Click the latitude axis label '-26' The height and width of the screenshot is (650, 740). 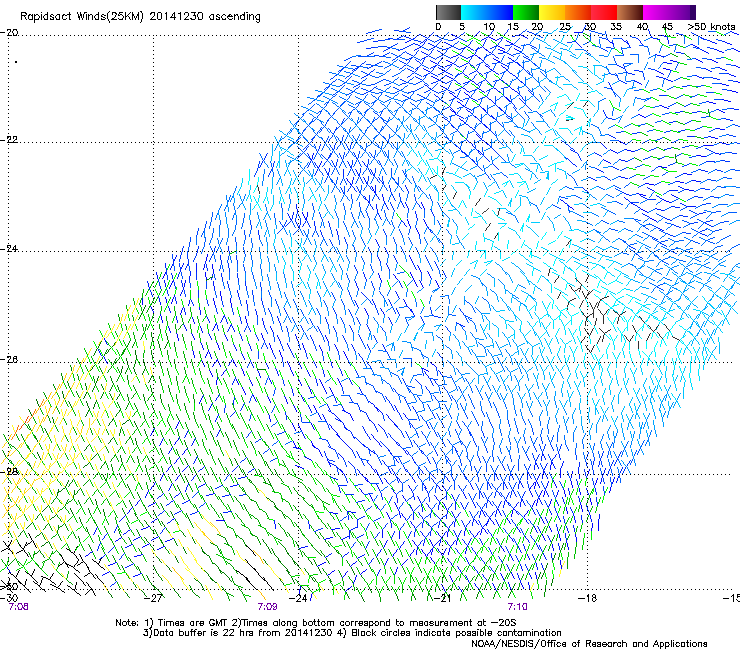coord(9,360)
